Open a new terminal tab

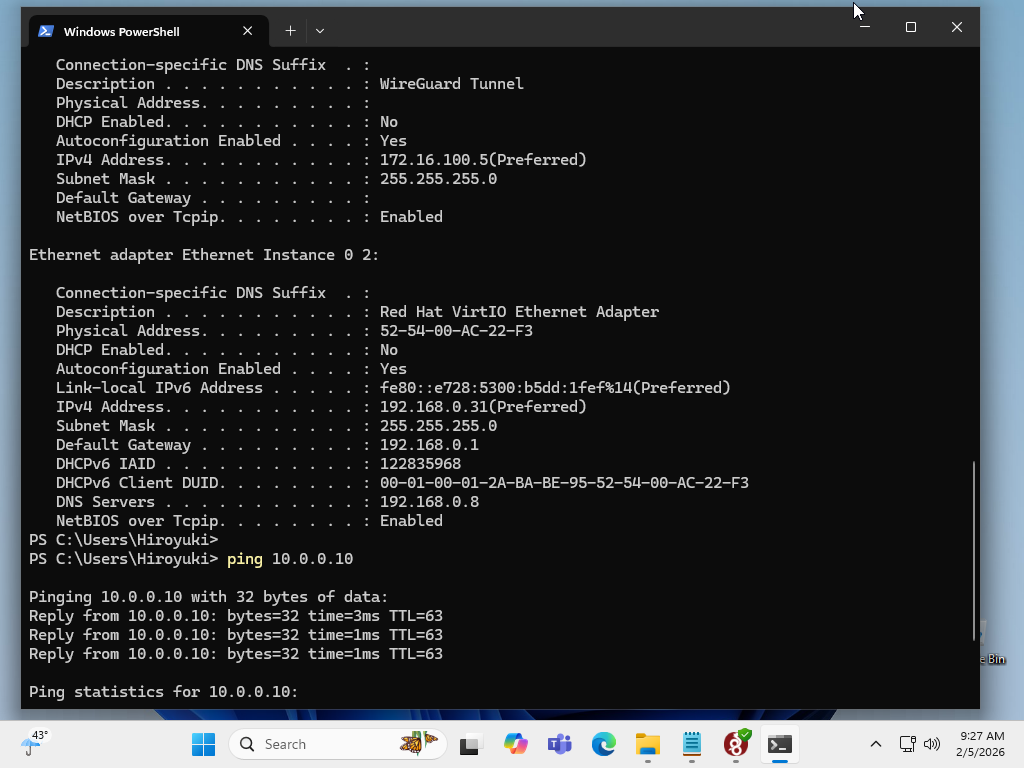tap(291, 31)
